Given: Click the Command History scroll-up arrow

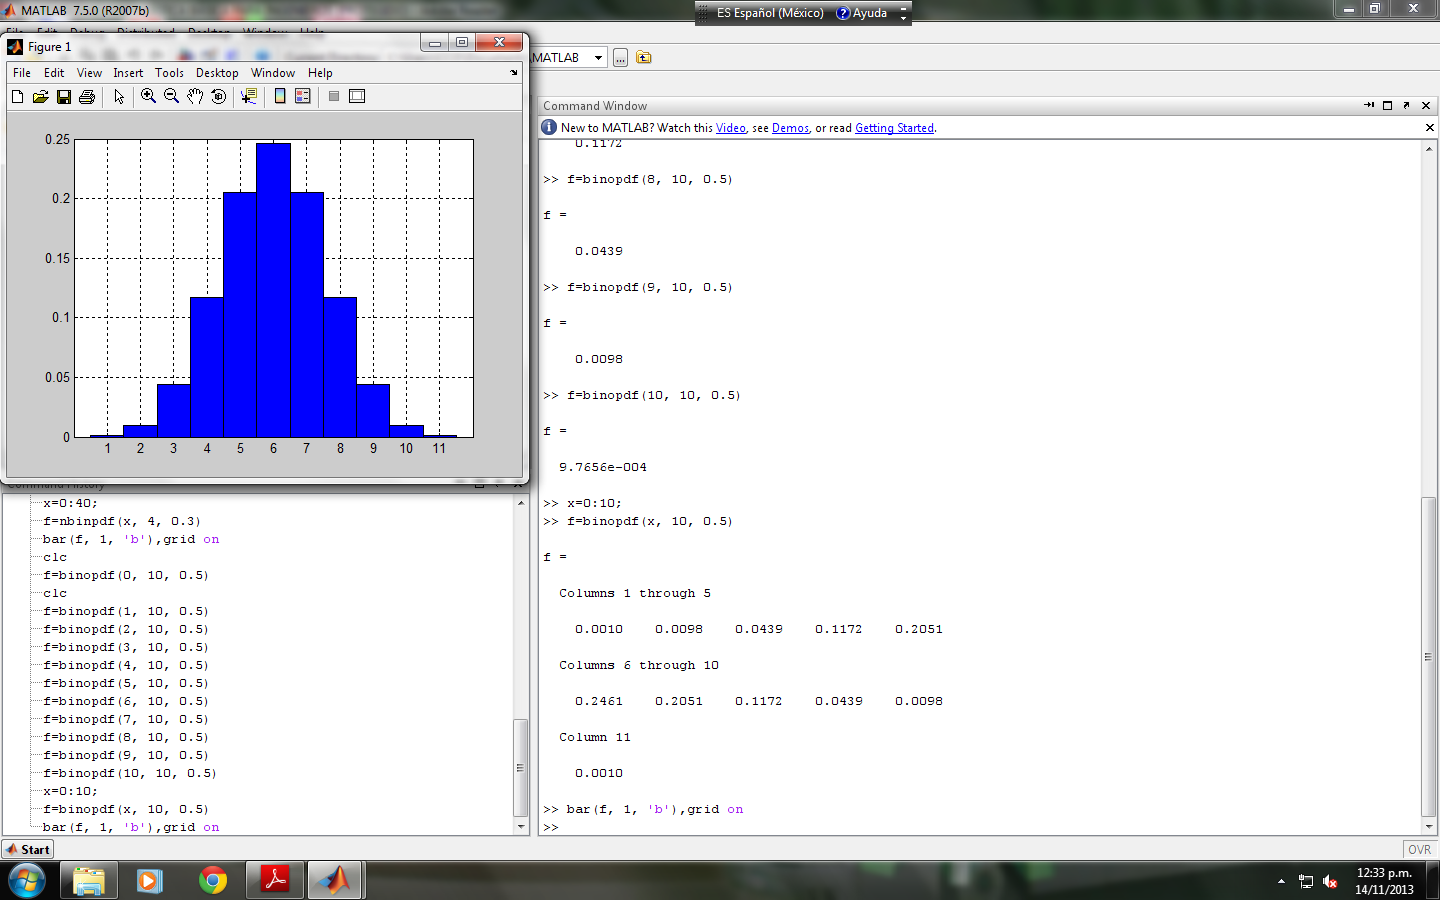Looking at the screenshot, I should click(521, 503).
